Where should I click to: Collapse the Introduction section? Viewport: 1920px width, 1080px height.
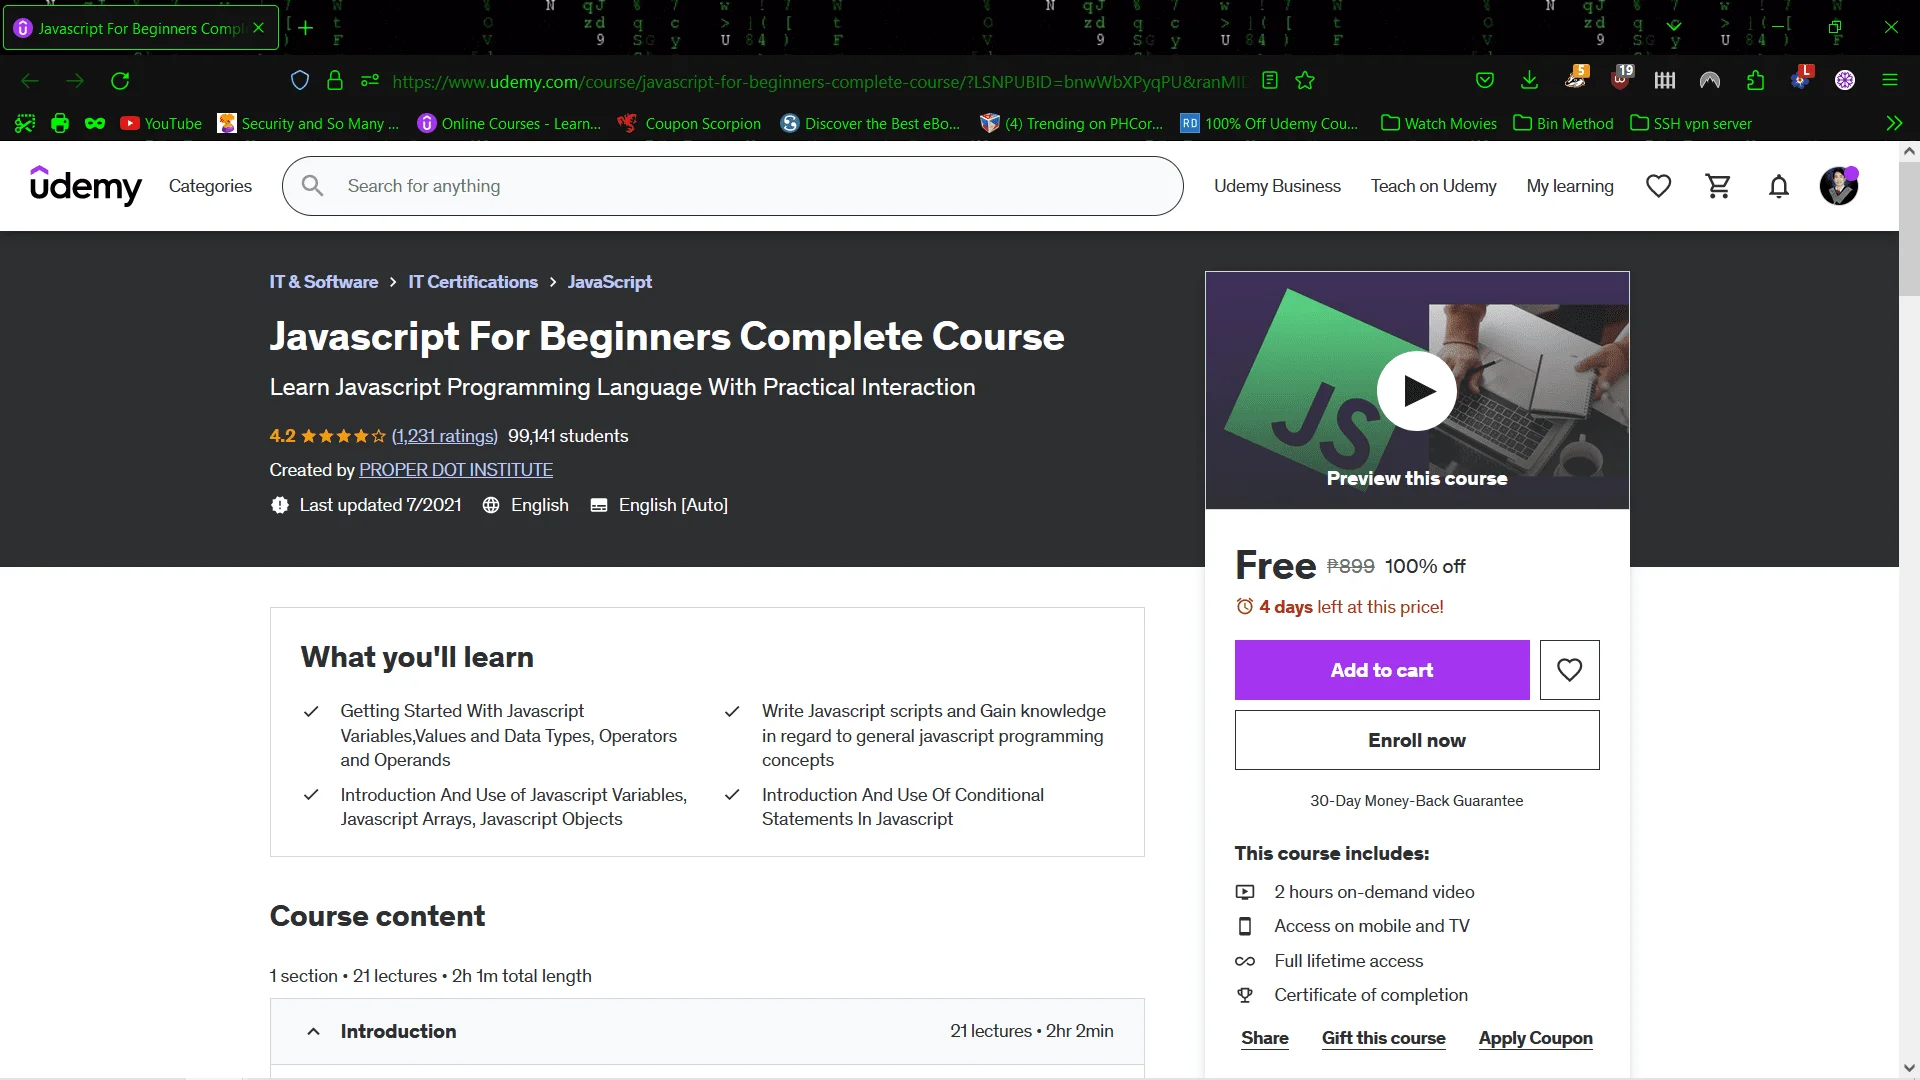click(x=313, y=1031)
